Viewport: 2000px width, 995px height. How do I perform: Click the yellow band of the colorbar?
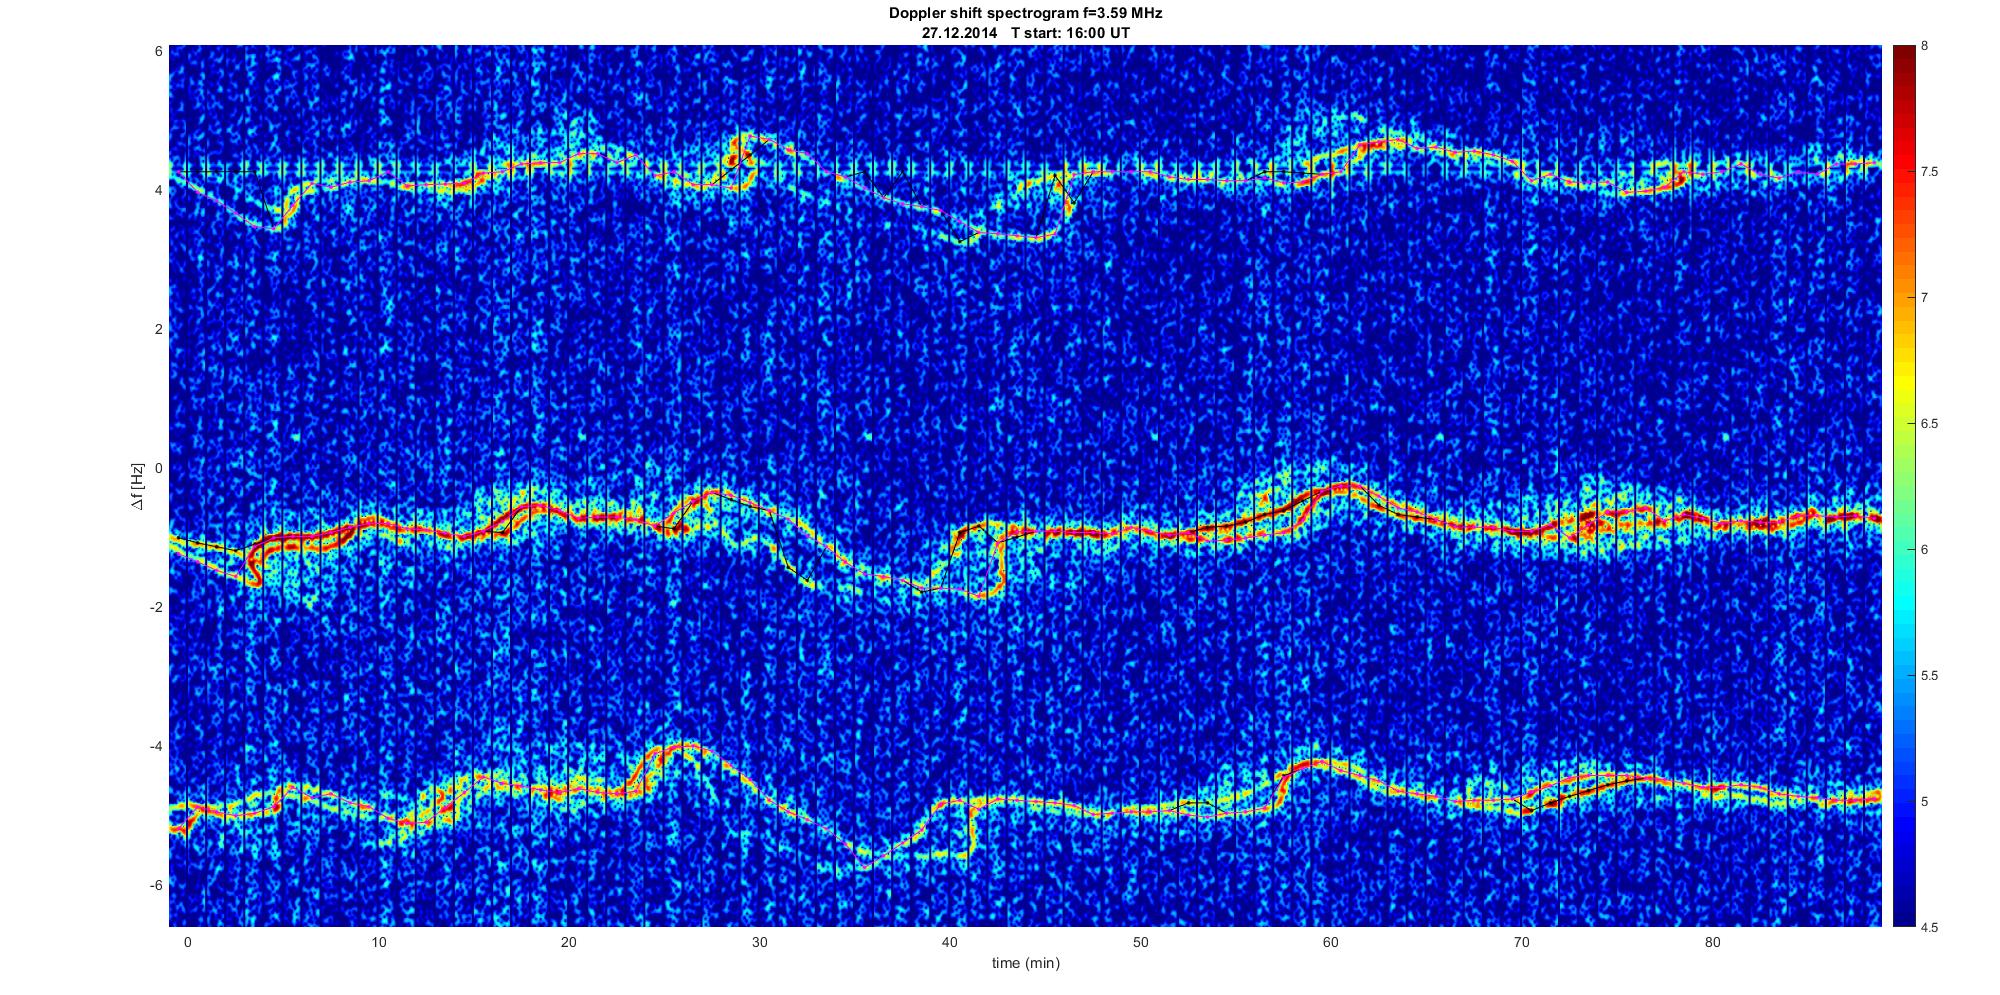1904,385
